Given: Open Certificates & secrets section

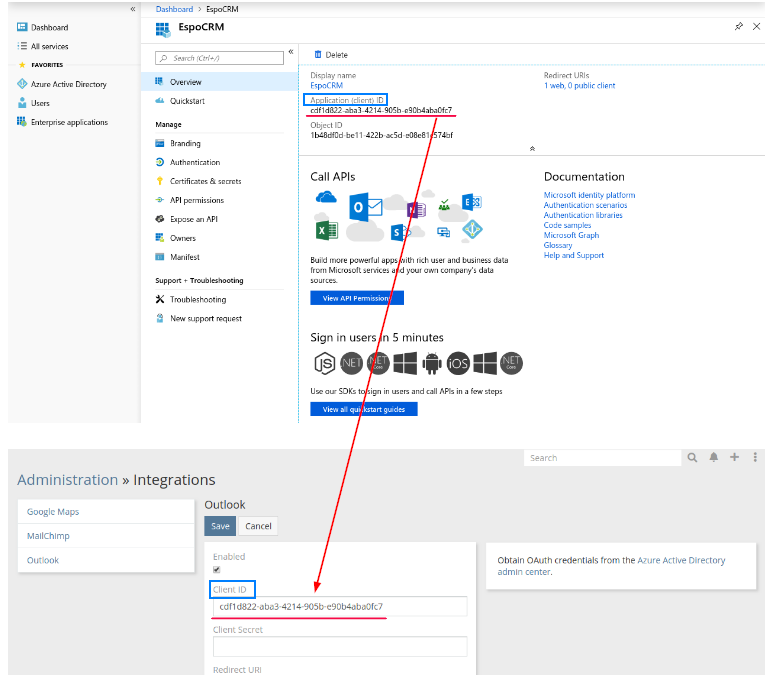Looking at the screenshot, I should (x=205, y=181).
